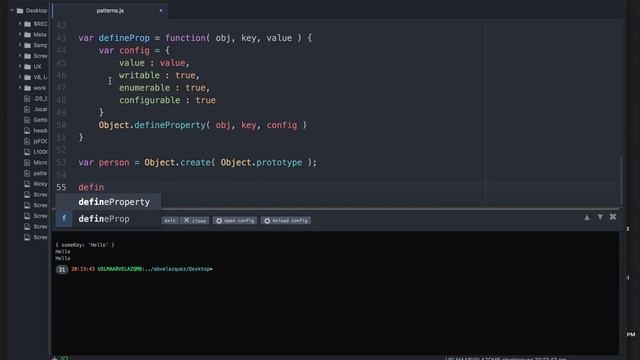Click the open config button
640x360 pixels.
click(x=235, y=221)
